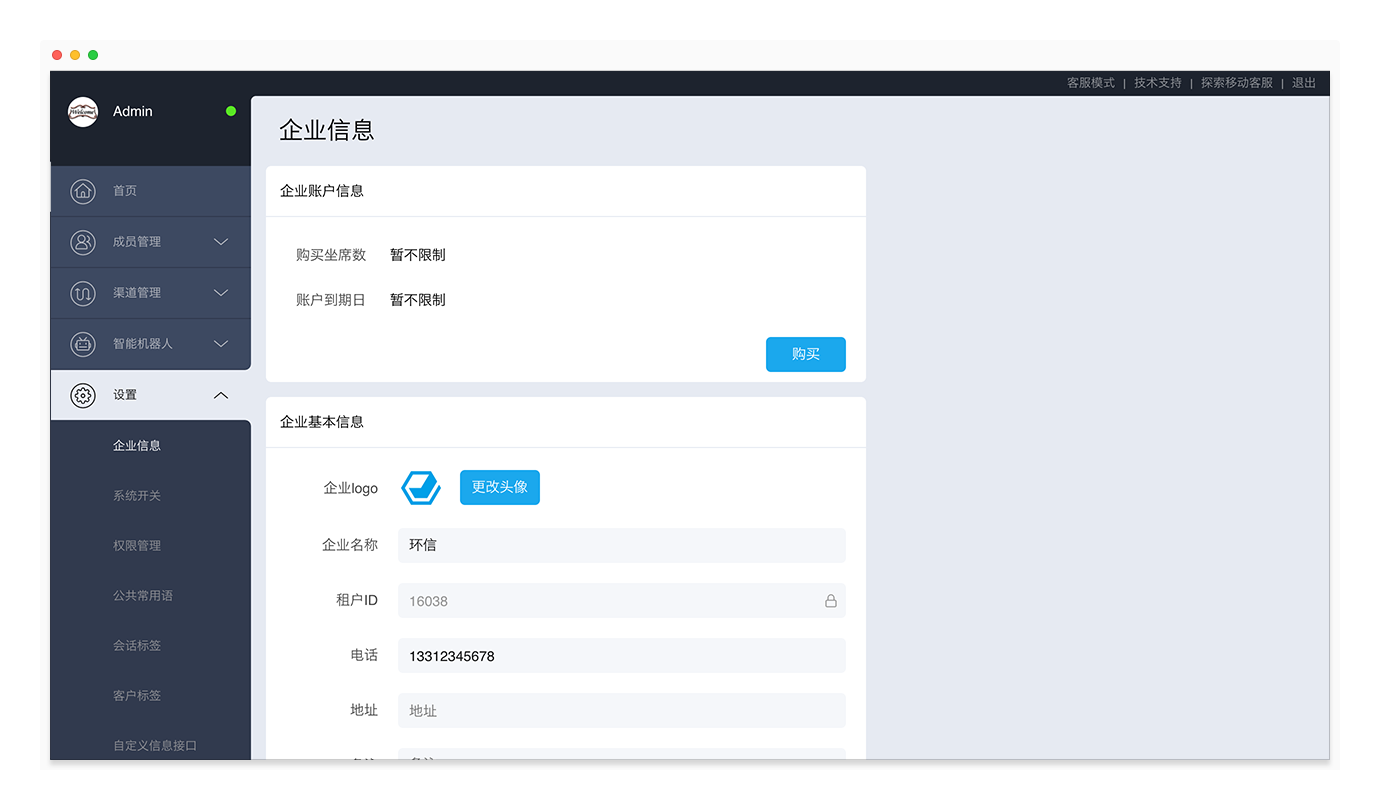Click the 账户到期日 label
The image size is (1380, 810).
tap(331, 300)
